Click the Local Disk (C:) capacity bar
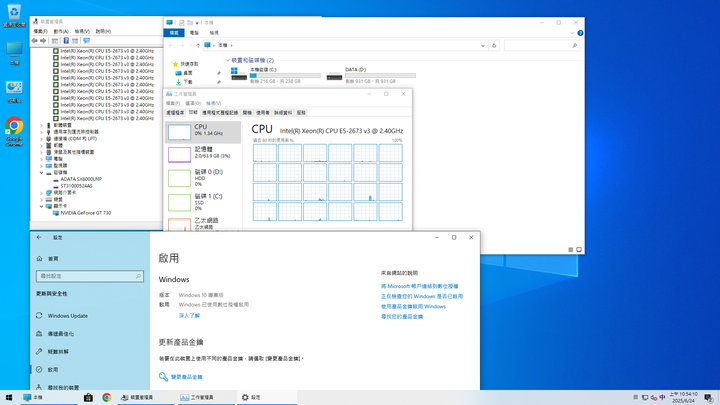 285,76
